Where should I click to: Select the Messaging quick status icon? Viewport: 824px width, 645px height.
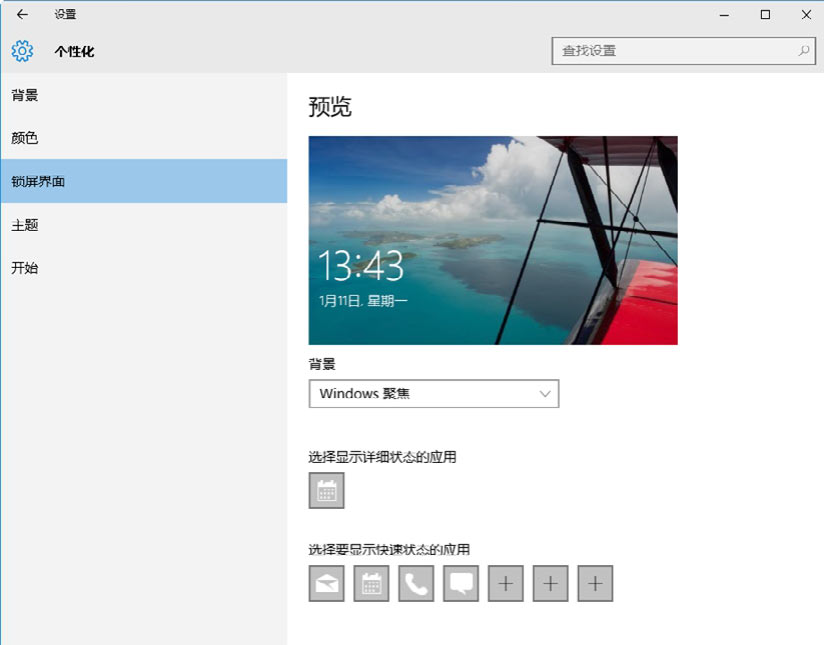click(x=461, y=584)
